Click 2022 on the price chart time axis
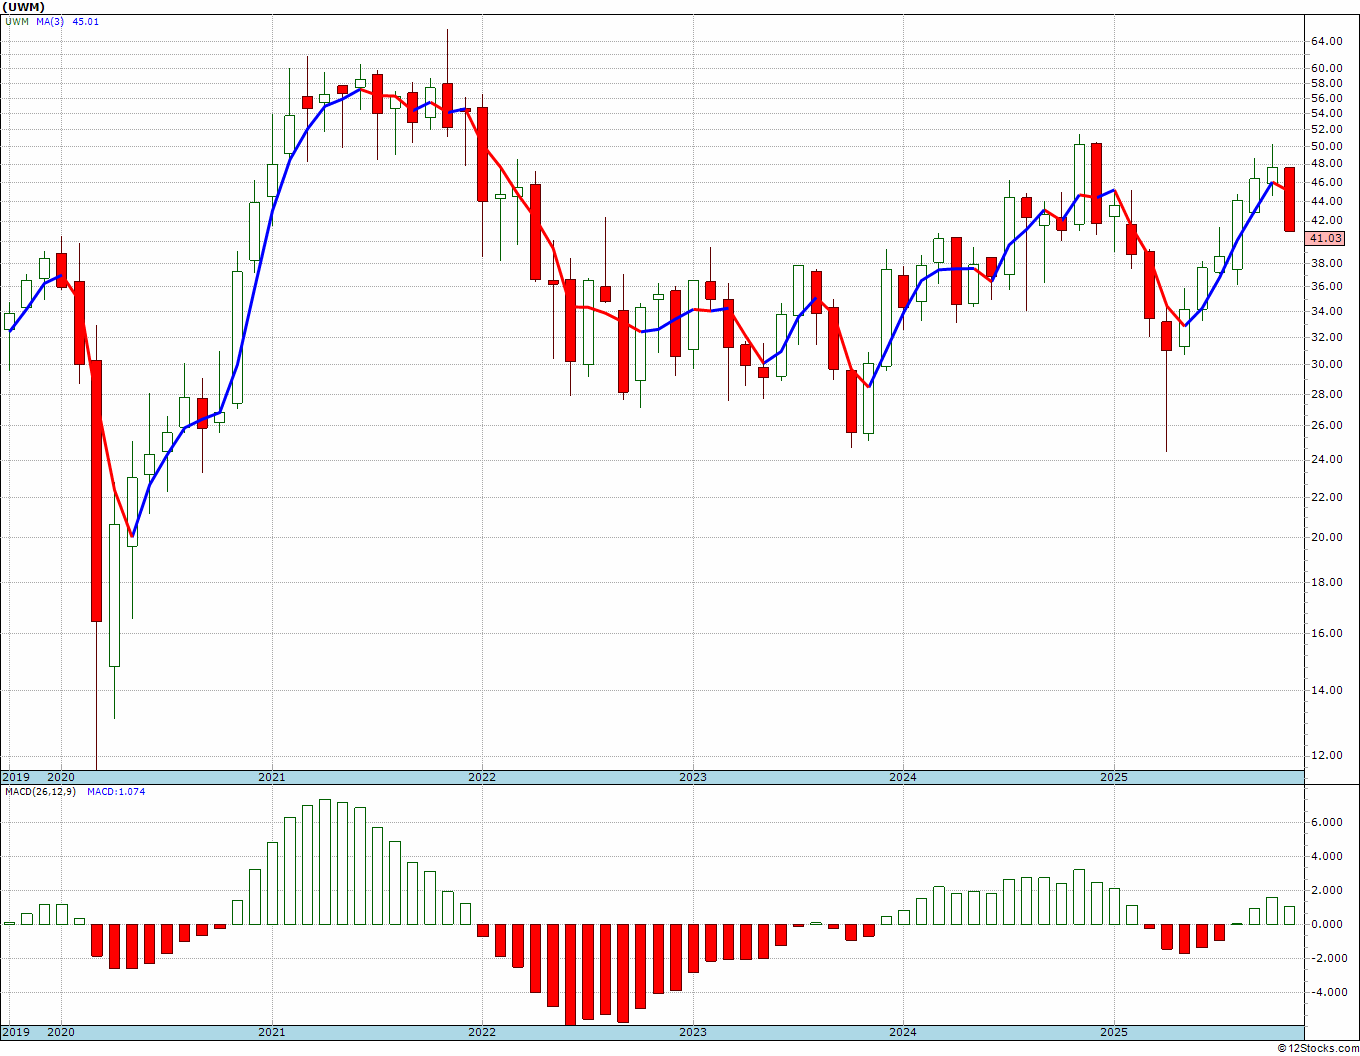The width and height of the screenshot is (1360, 1056). click(482, 777)
